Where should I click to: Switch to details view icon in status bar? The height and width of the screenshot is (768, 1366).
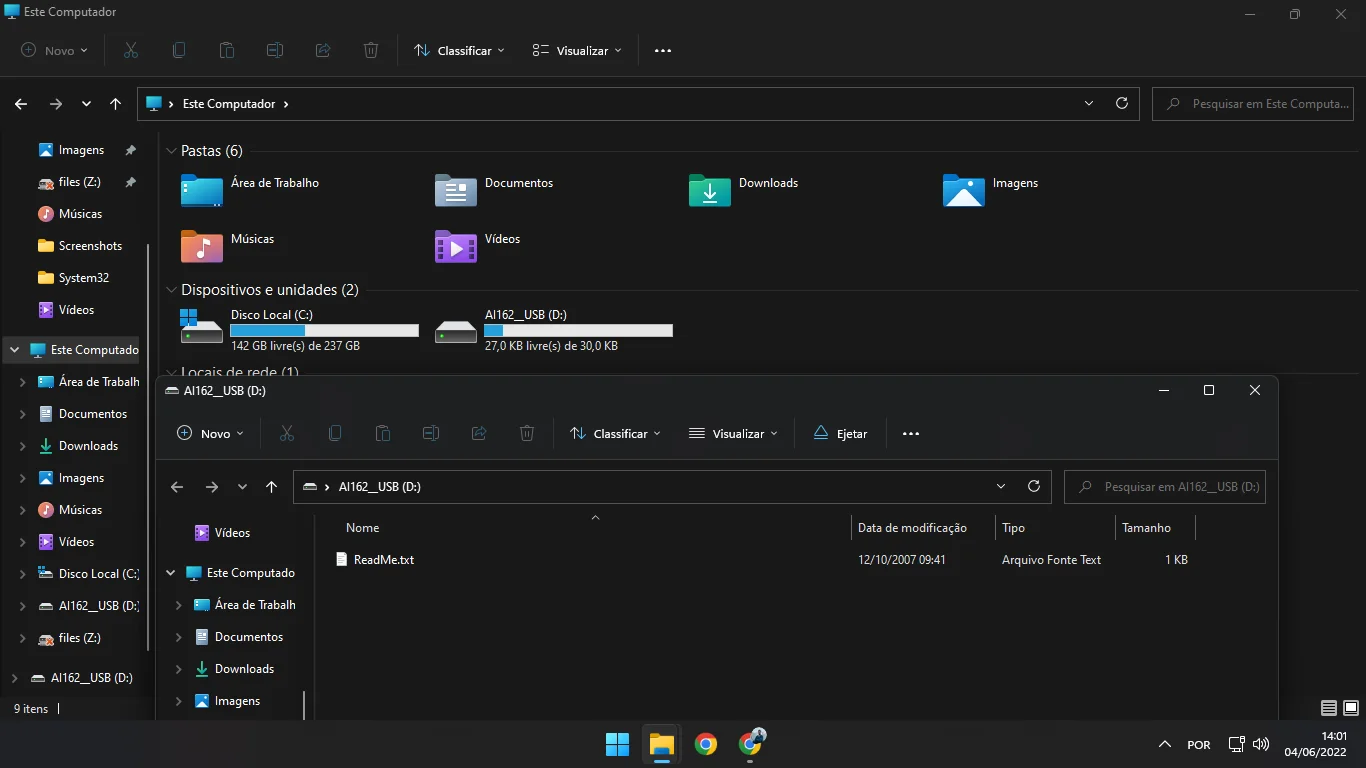1329,708
